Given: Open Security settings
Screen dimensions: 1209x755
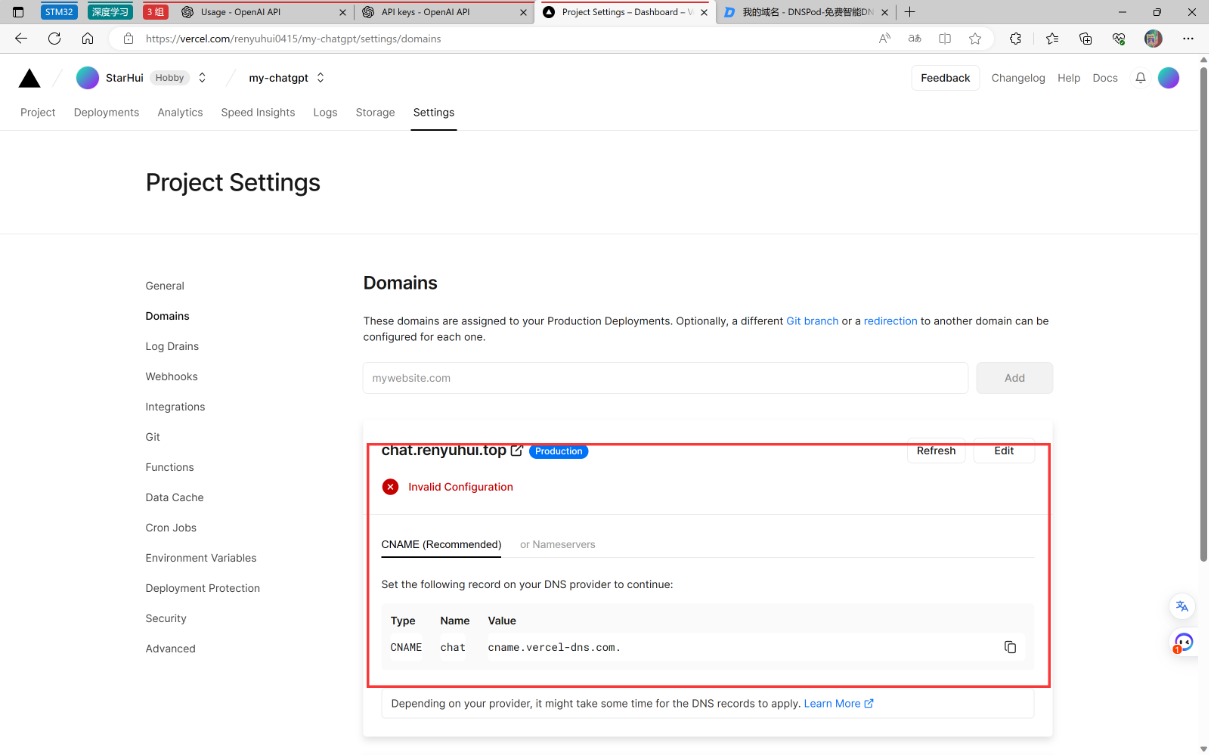Looking at the screenshot, I should pos(166,619).
